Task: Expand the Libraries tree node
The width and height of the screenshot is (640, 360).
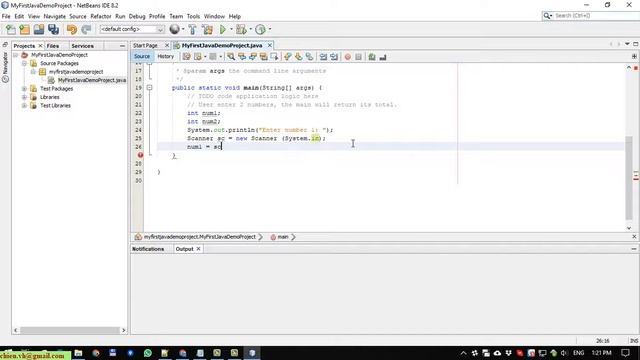Action: tap(24, 97)
